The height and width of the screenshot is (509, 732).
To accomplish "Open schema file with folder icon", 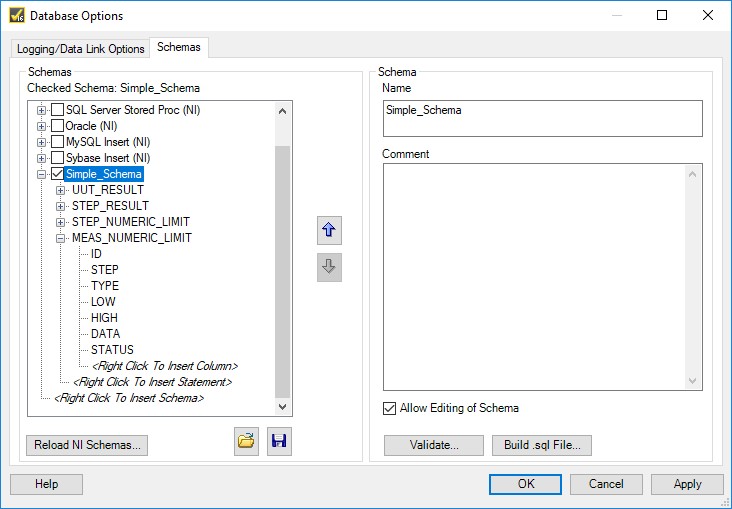I will pos(246,441).
